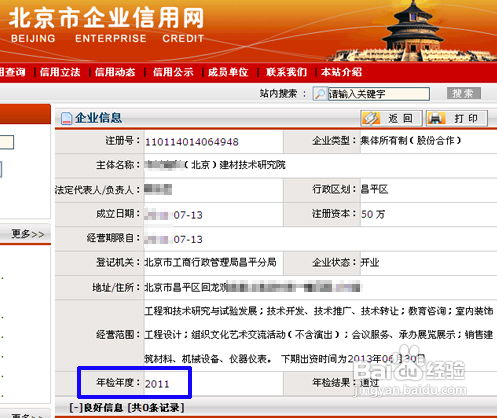Open the 联系我们 menu item
Viewport: 497px width, 418px height.
pyautogui.click(x=286, y=72)
